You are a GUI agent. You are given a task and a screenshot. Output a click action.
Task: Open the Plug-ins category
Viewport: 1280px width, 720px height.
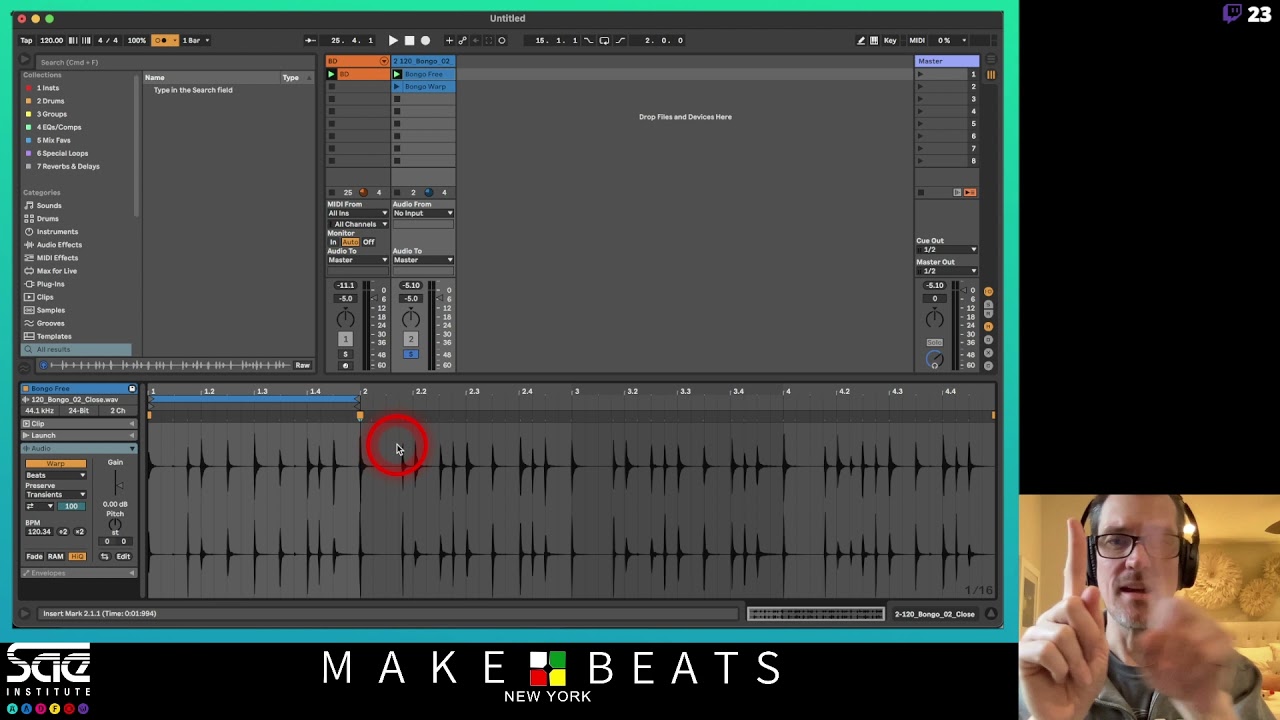50,283
